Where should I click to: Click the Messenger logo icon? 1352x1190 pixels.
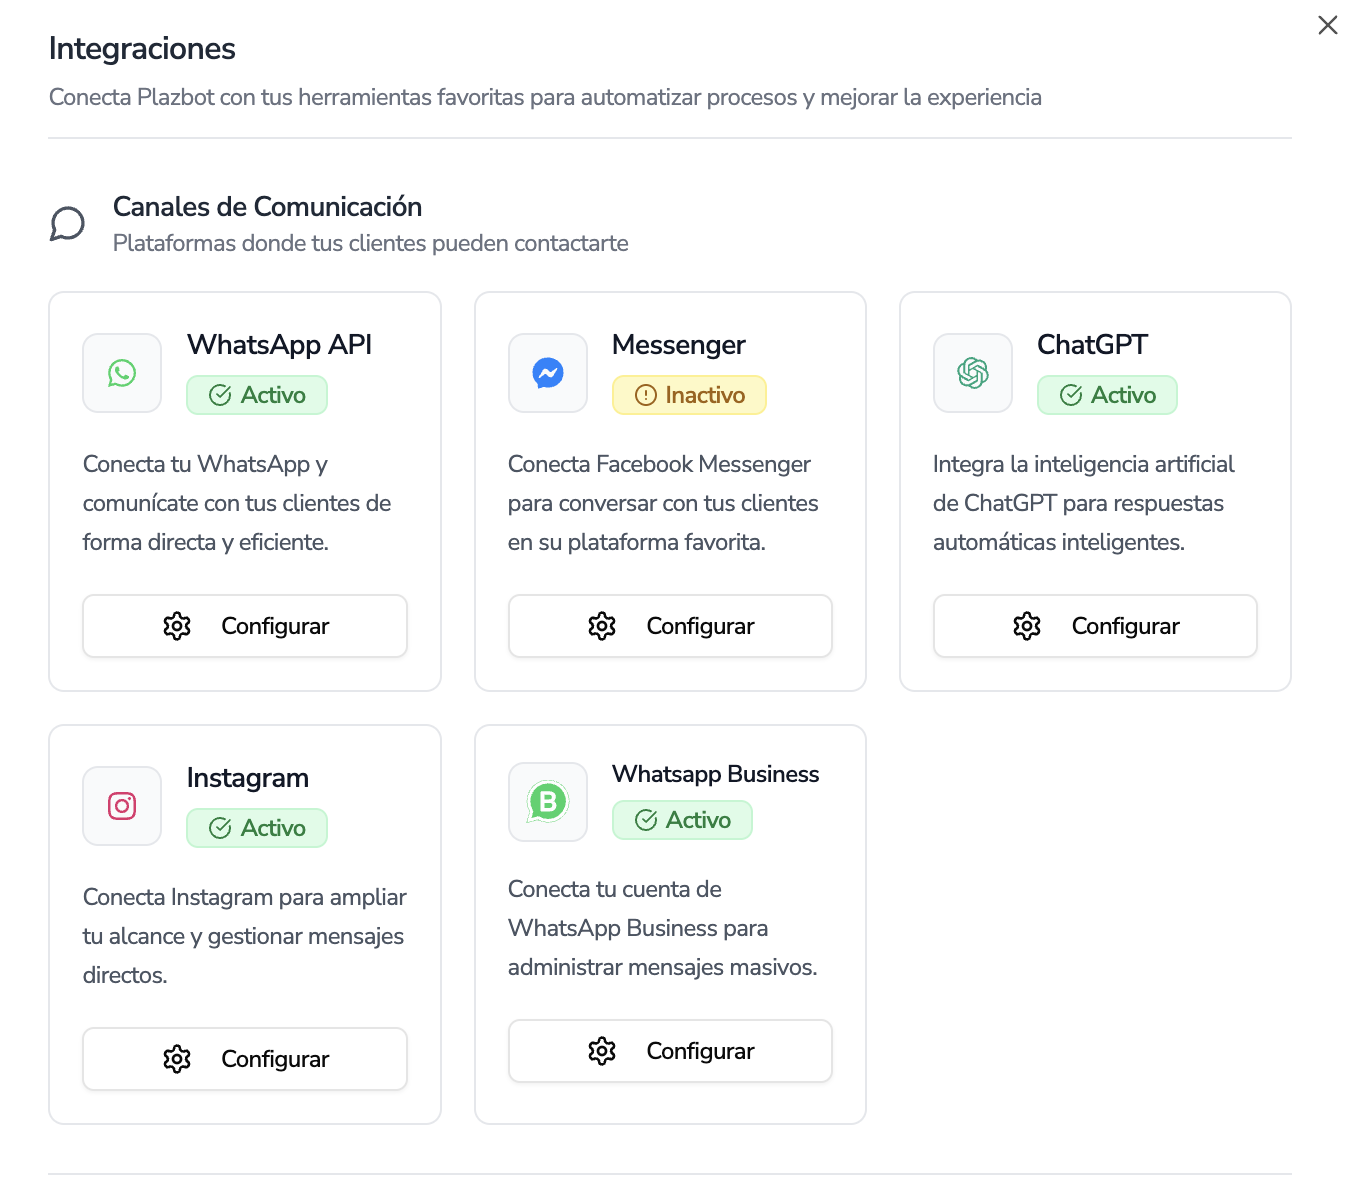click(548, 373)
